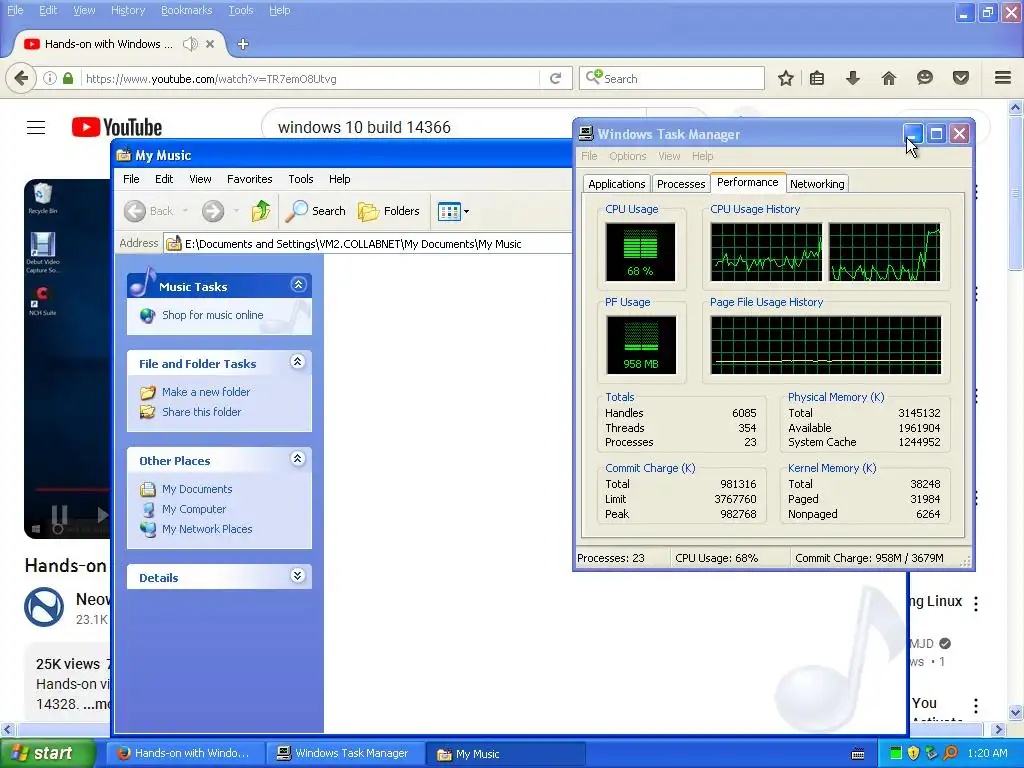Open Favorites menu in My Music window
Screen dimensions: 1024x768
click(x=249, y=179)
